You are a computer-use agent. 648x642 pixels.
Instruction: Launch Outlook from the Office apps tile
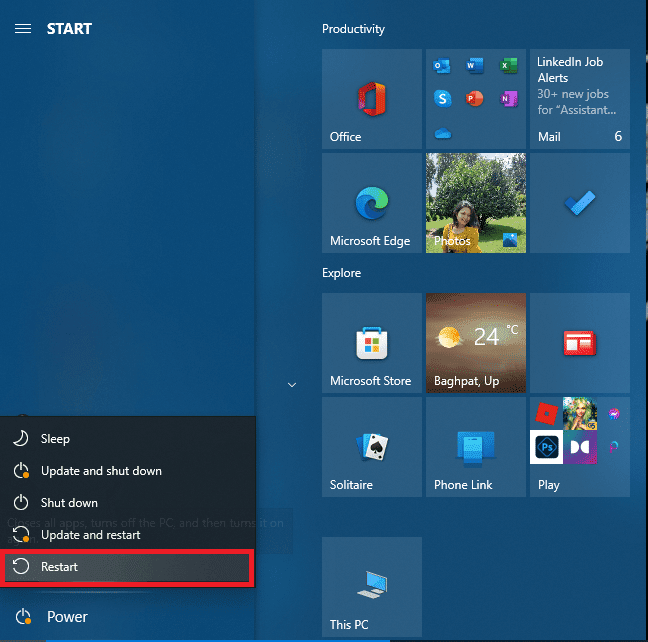coord(442,66)
